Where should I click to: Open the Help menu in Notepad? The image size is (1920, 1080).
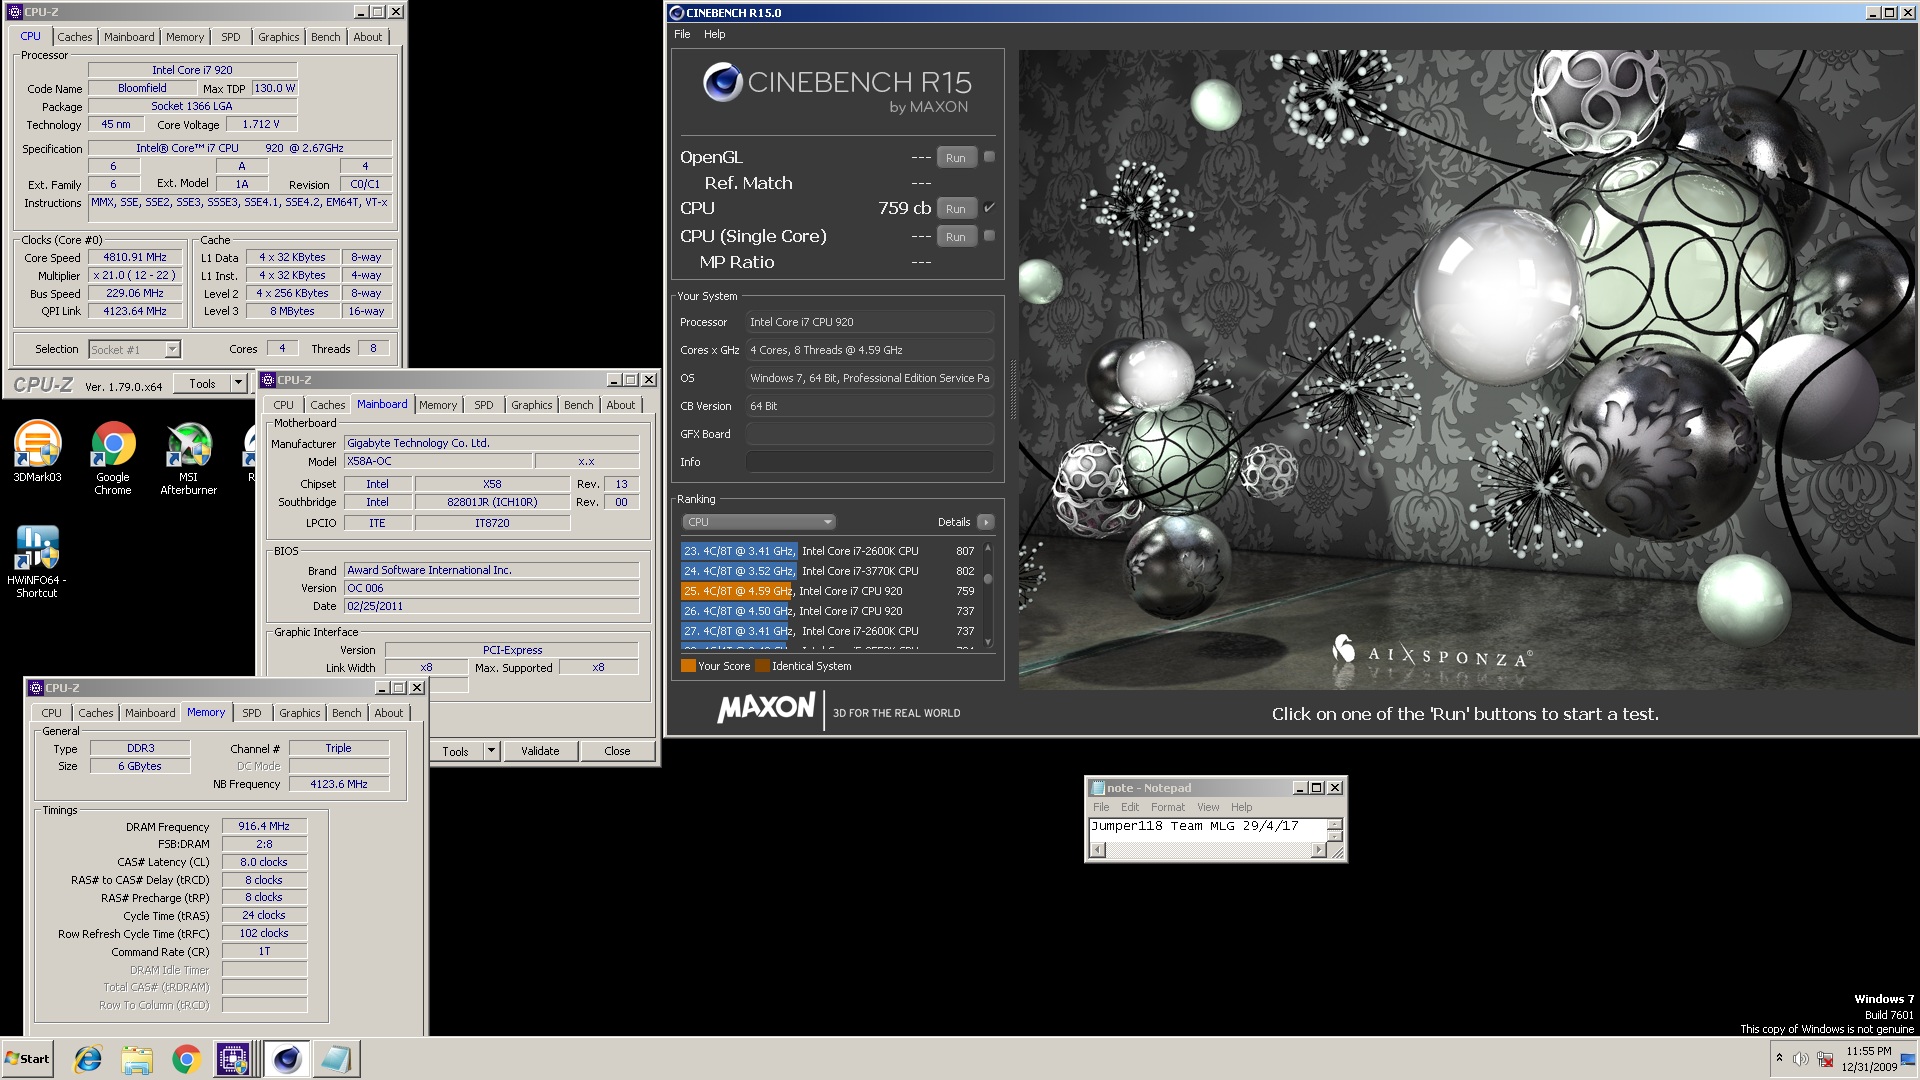[1241, 807]
